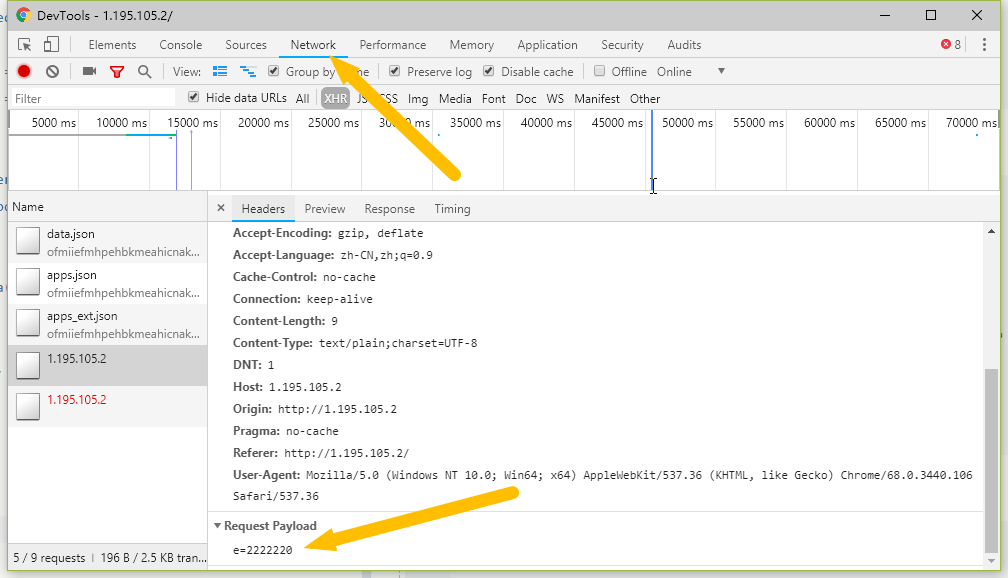Filter requests by WS type
The image size is (1008, 578).
click(x=555, y=98)
